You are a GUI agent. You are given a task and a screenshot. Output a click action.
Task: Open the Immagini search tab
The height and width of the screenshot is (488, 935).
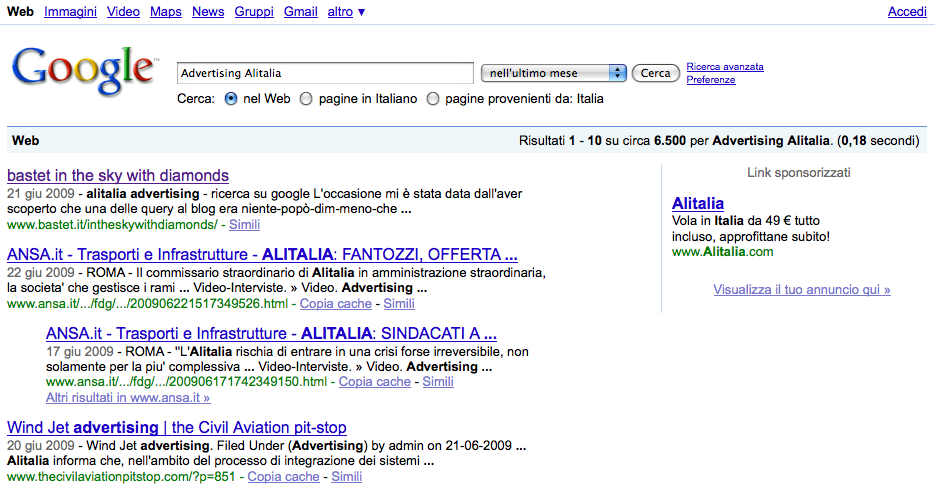tap(70, 11)
